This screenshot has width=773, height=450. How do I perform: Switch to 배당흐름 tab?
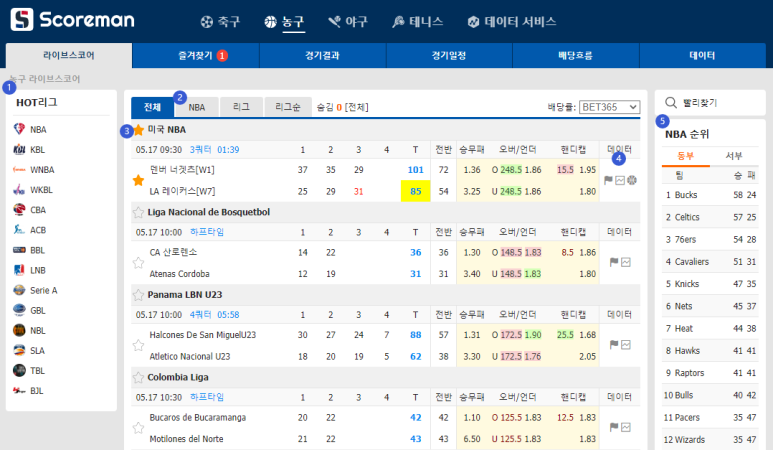click(576, 55)
